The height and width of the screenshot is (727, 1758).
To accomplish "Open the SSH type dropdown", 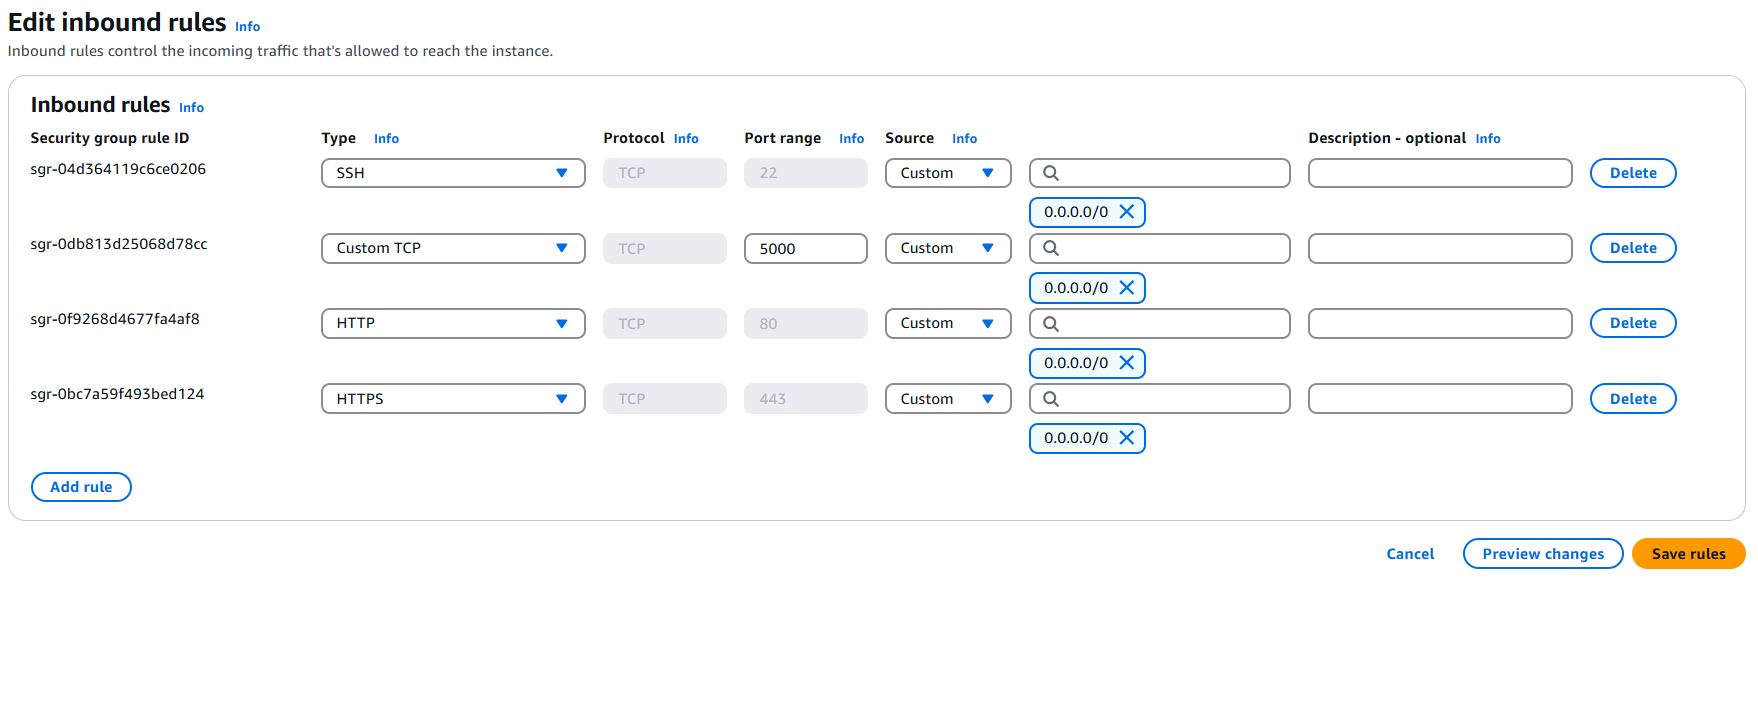I will [452, 173].
